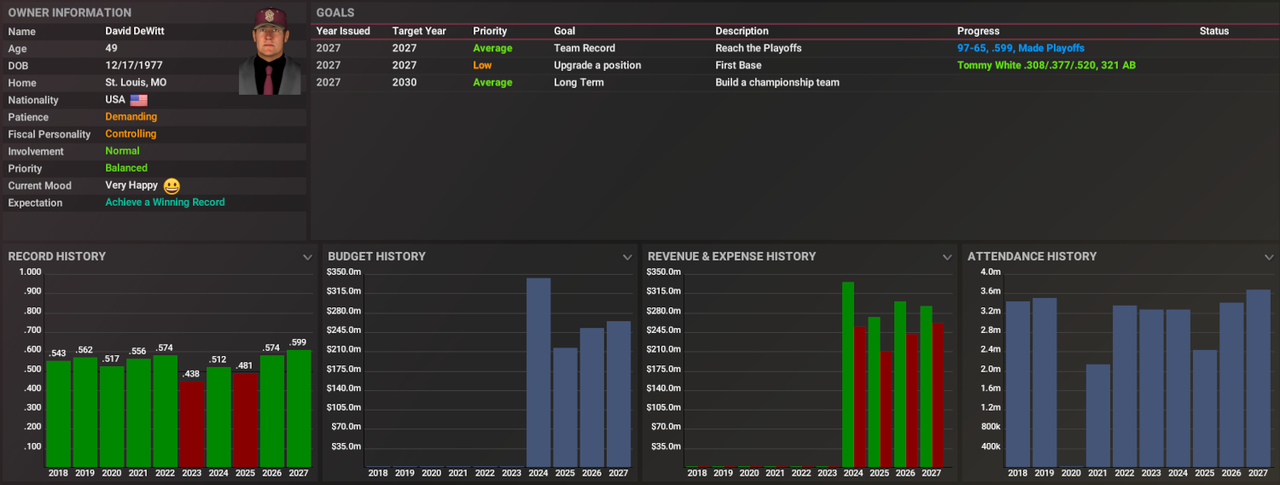Viewport: 1280px width, 485px height.
Task: Click the 2024 budget history bar
Action: pos(539,372)
